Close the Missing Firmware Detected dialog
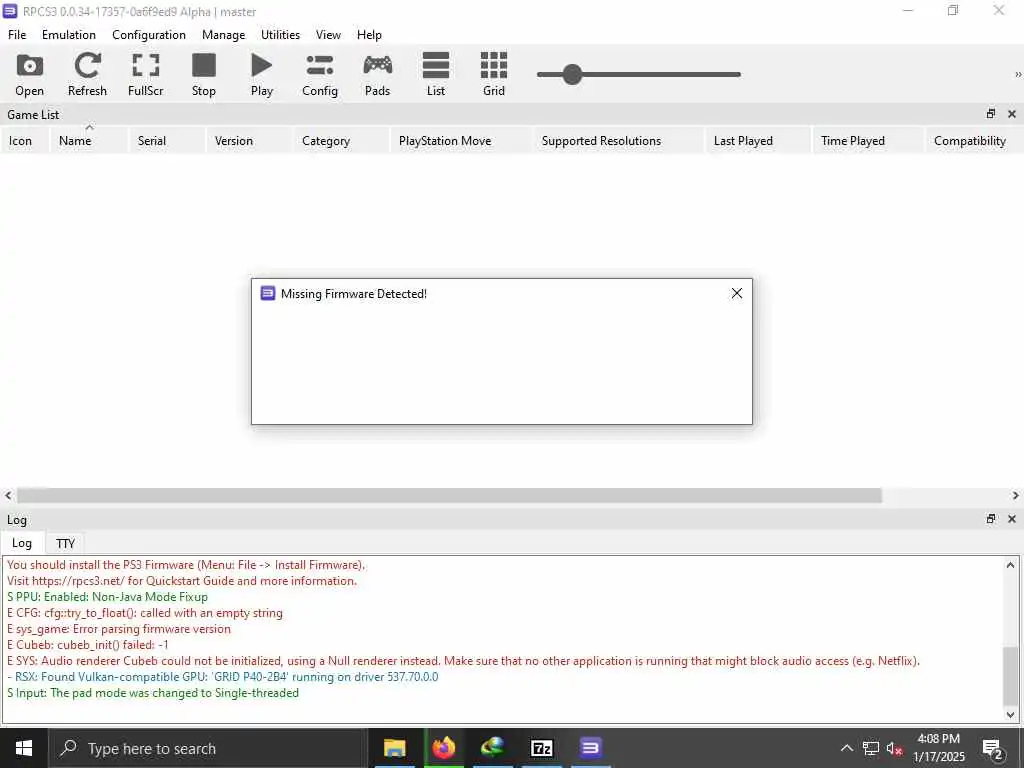The height and width of the screenshot is (768, 1024). point(737,293)
